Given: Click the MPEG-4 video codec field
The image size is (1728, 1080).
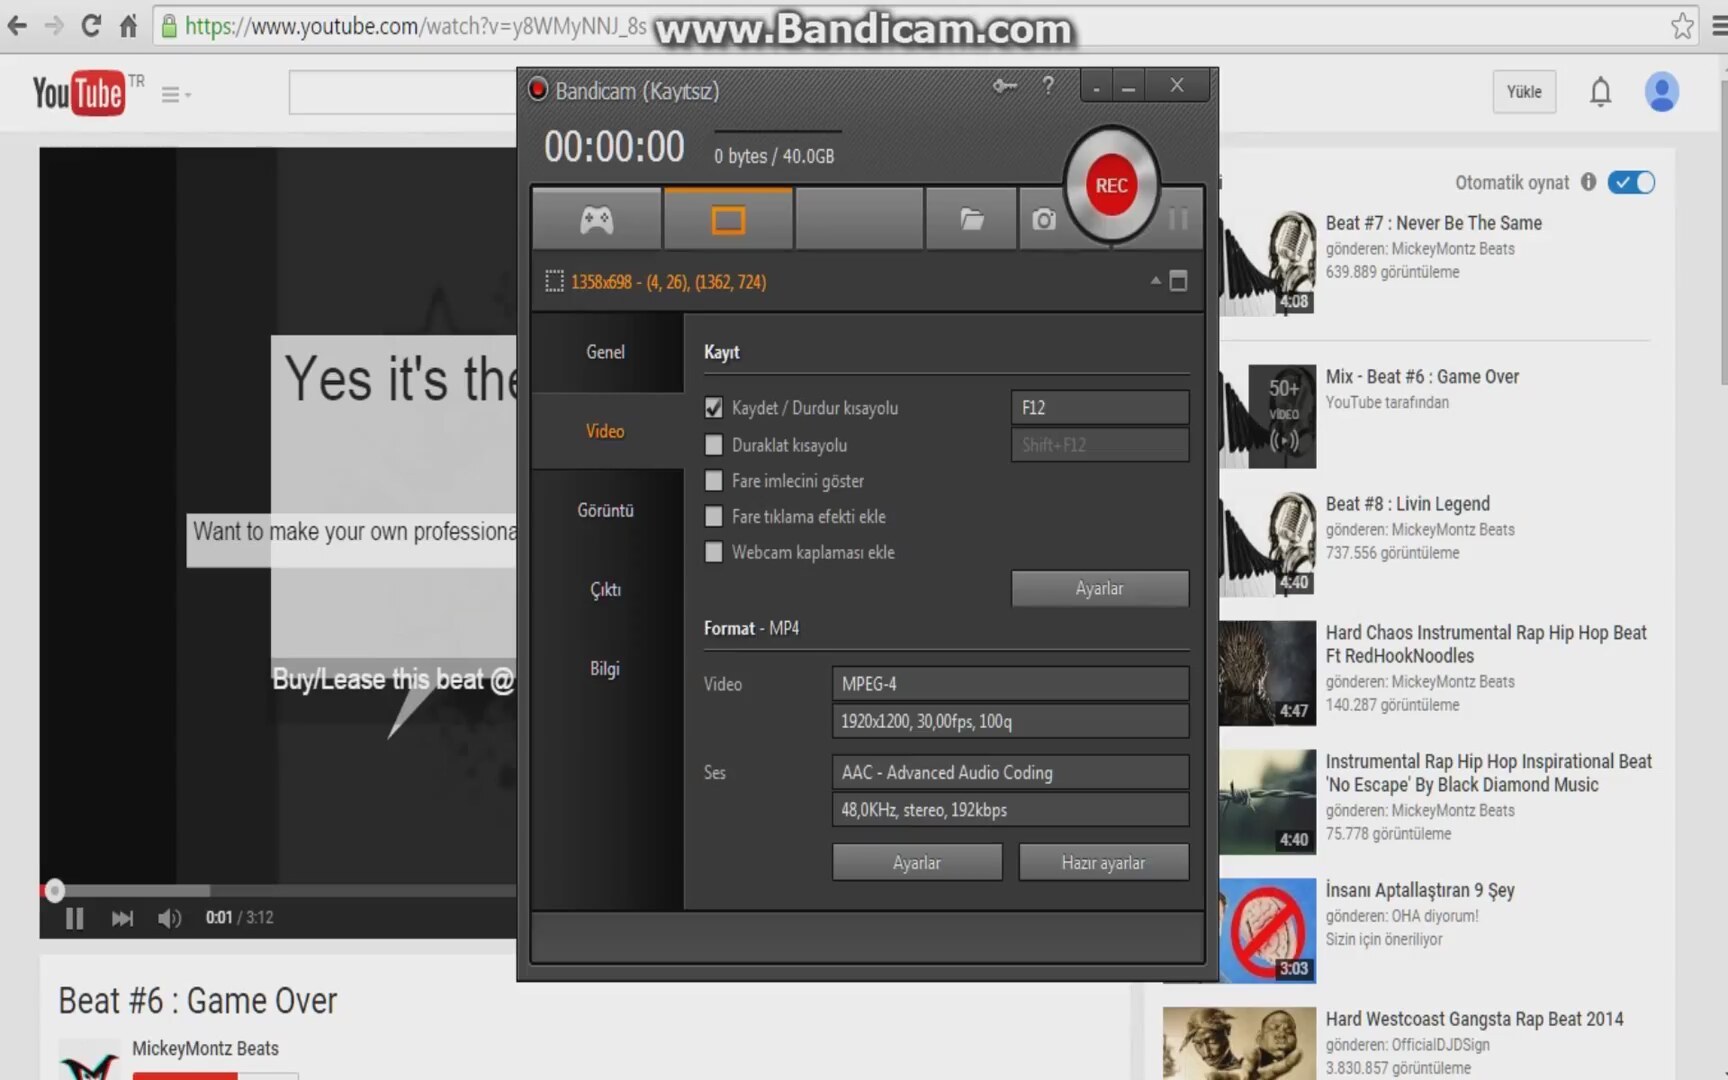Looking at the screenshot, I should click(x=1010, y=684).
